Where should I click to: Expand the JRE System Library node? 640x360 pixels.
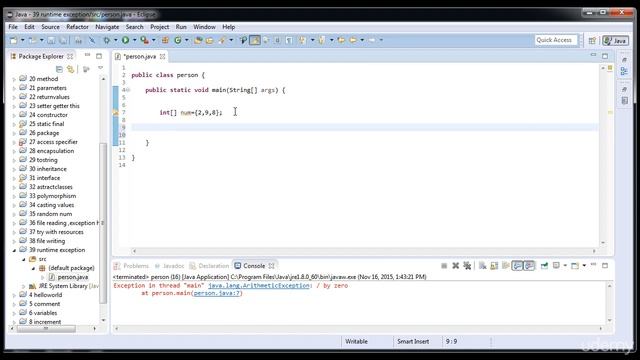24,286
